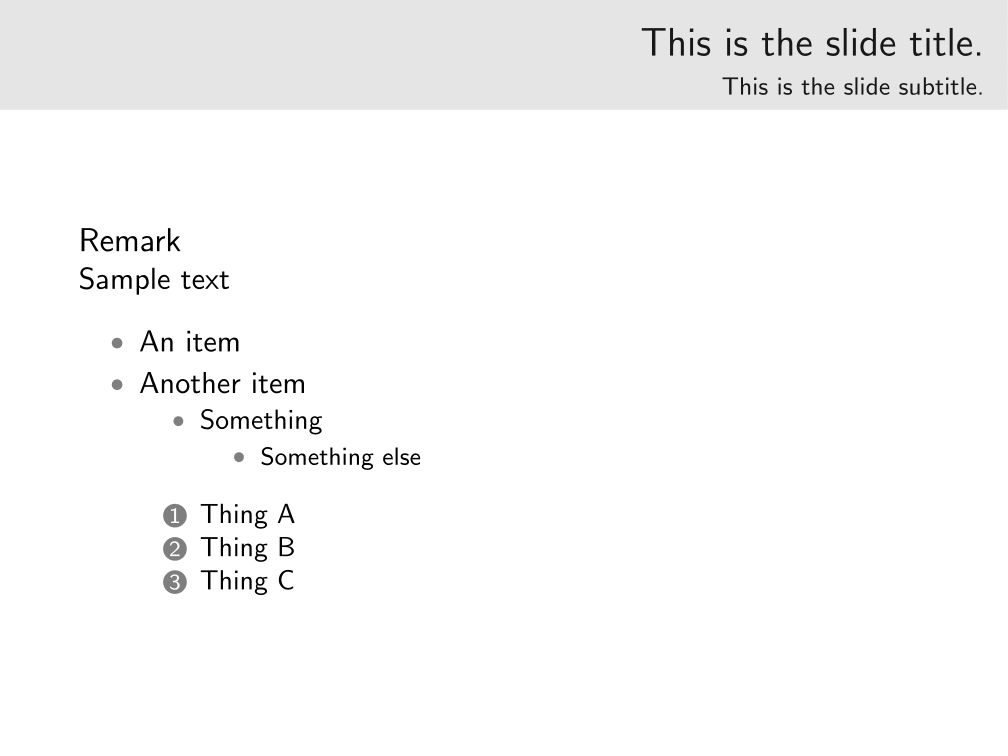Click the Remark heading
1008x756 pixels.
point(130,241)
